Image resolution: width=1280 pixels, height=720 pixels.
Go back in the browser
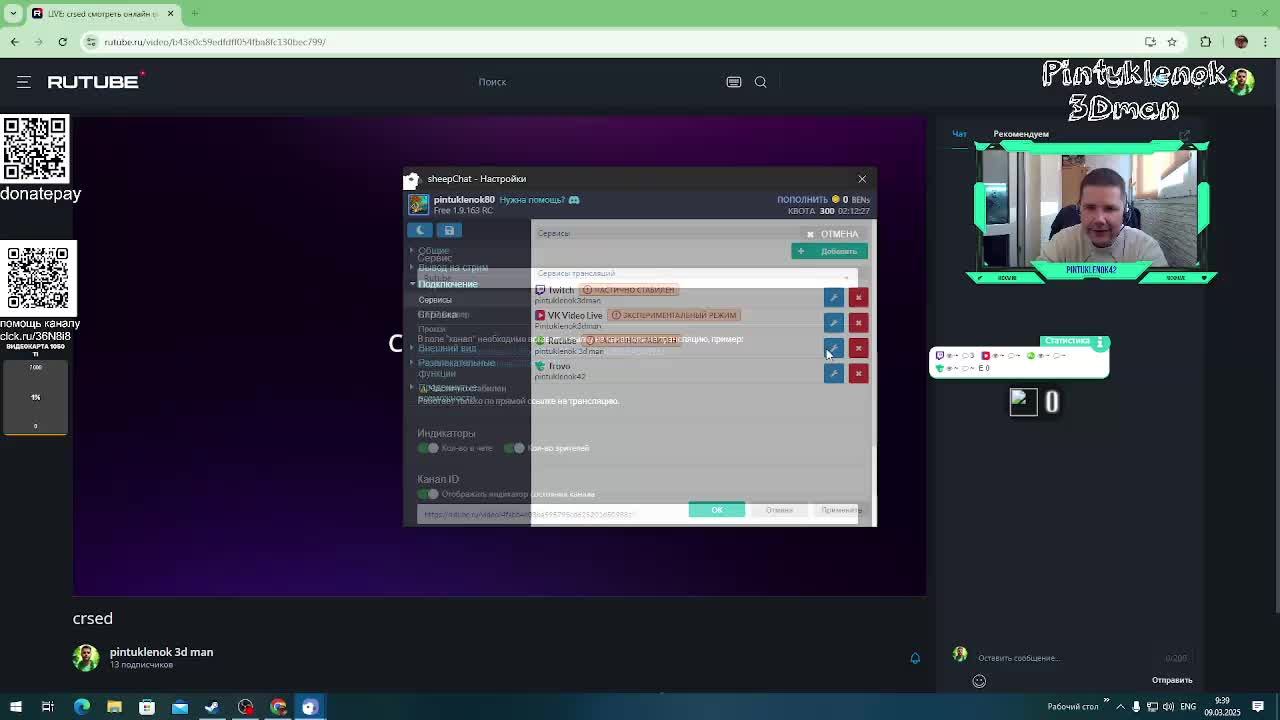pos(15,42)
